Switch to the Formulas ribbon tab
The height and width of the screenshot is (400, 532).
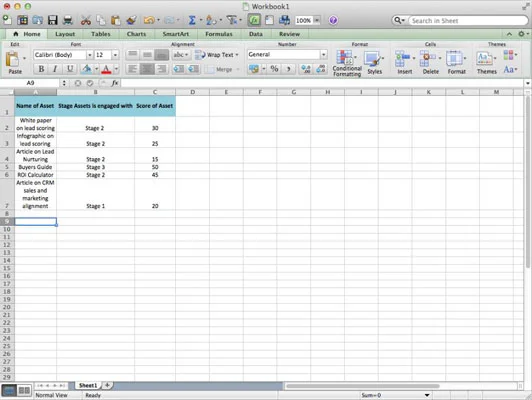pos(218,34)
